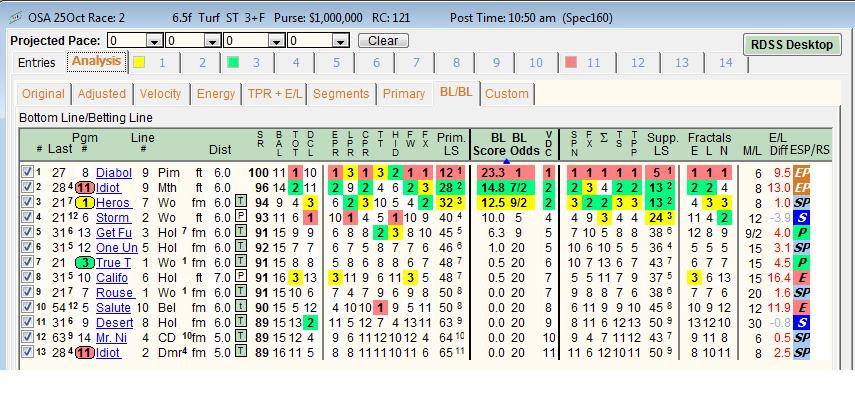Click the T icon in Get Fu row
This screenshot has height=400, width=855.
pos(240,233)
